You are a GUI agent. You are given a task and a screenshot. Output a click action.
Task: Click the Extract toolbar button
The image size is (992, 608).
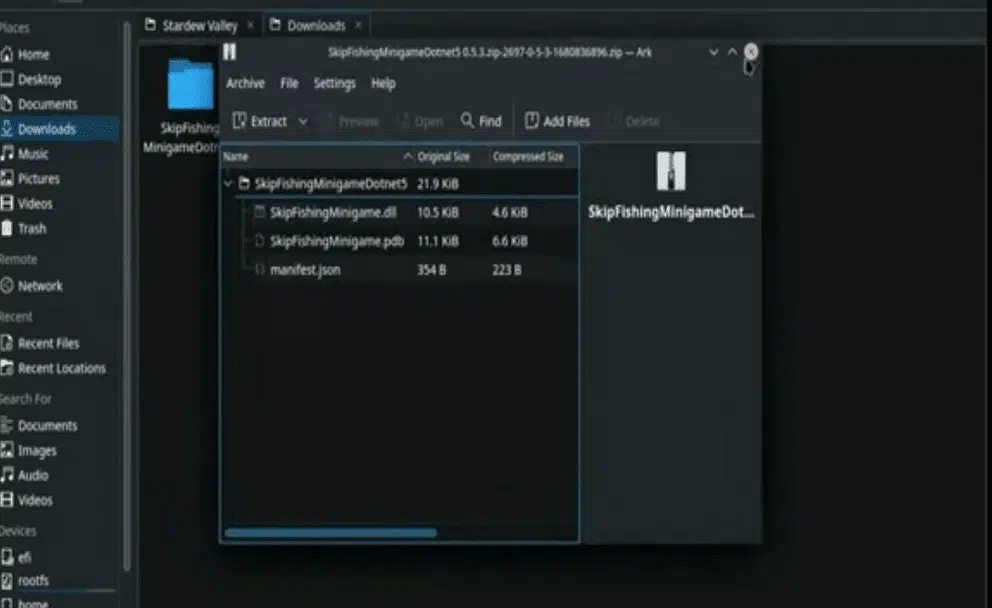click(260, 121)
